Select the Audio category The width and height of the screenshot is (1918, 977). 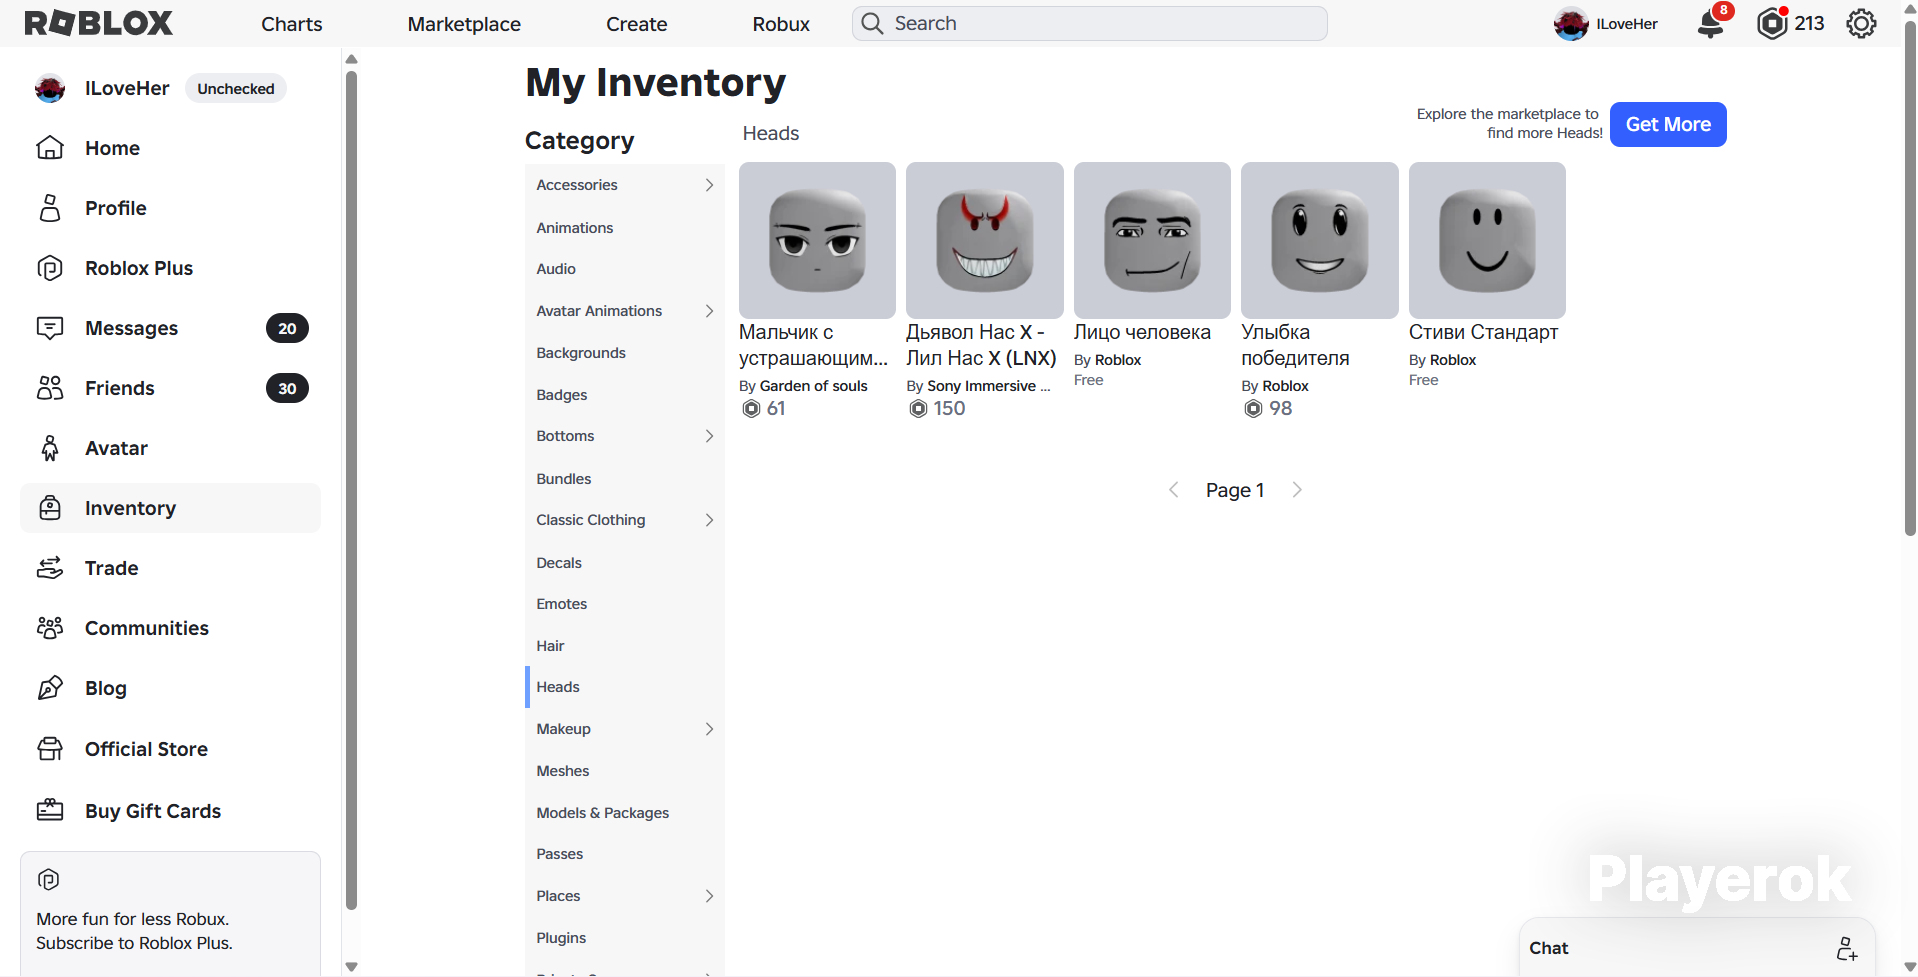[x=625, y=269]
